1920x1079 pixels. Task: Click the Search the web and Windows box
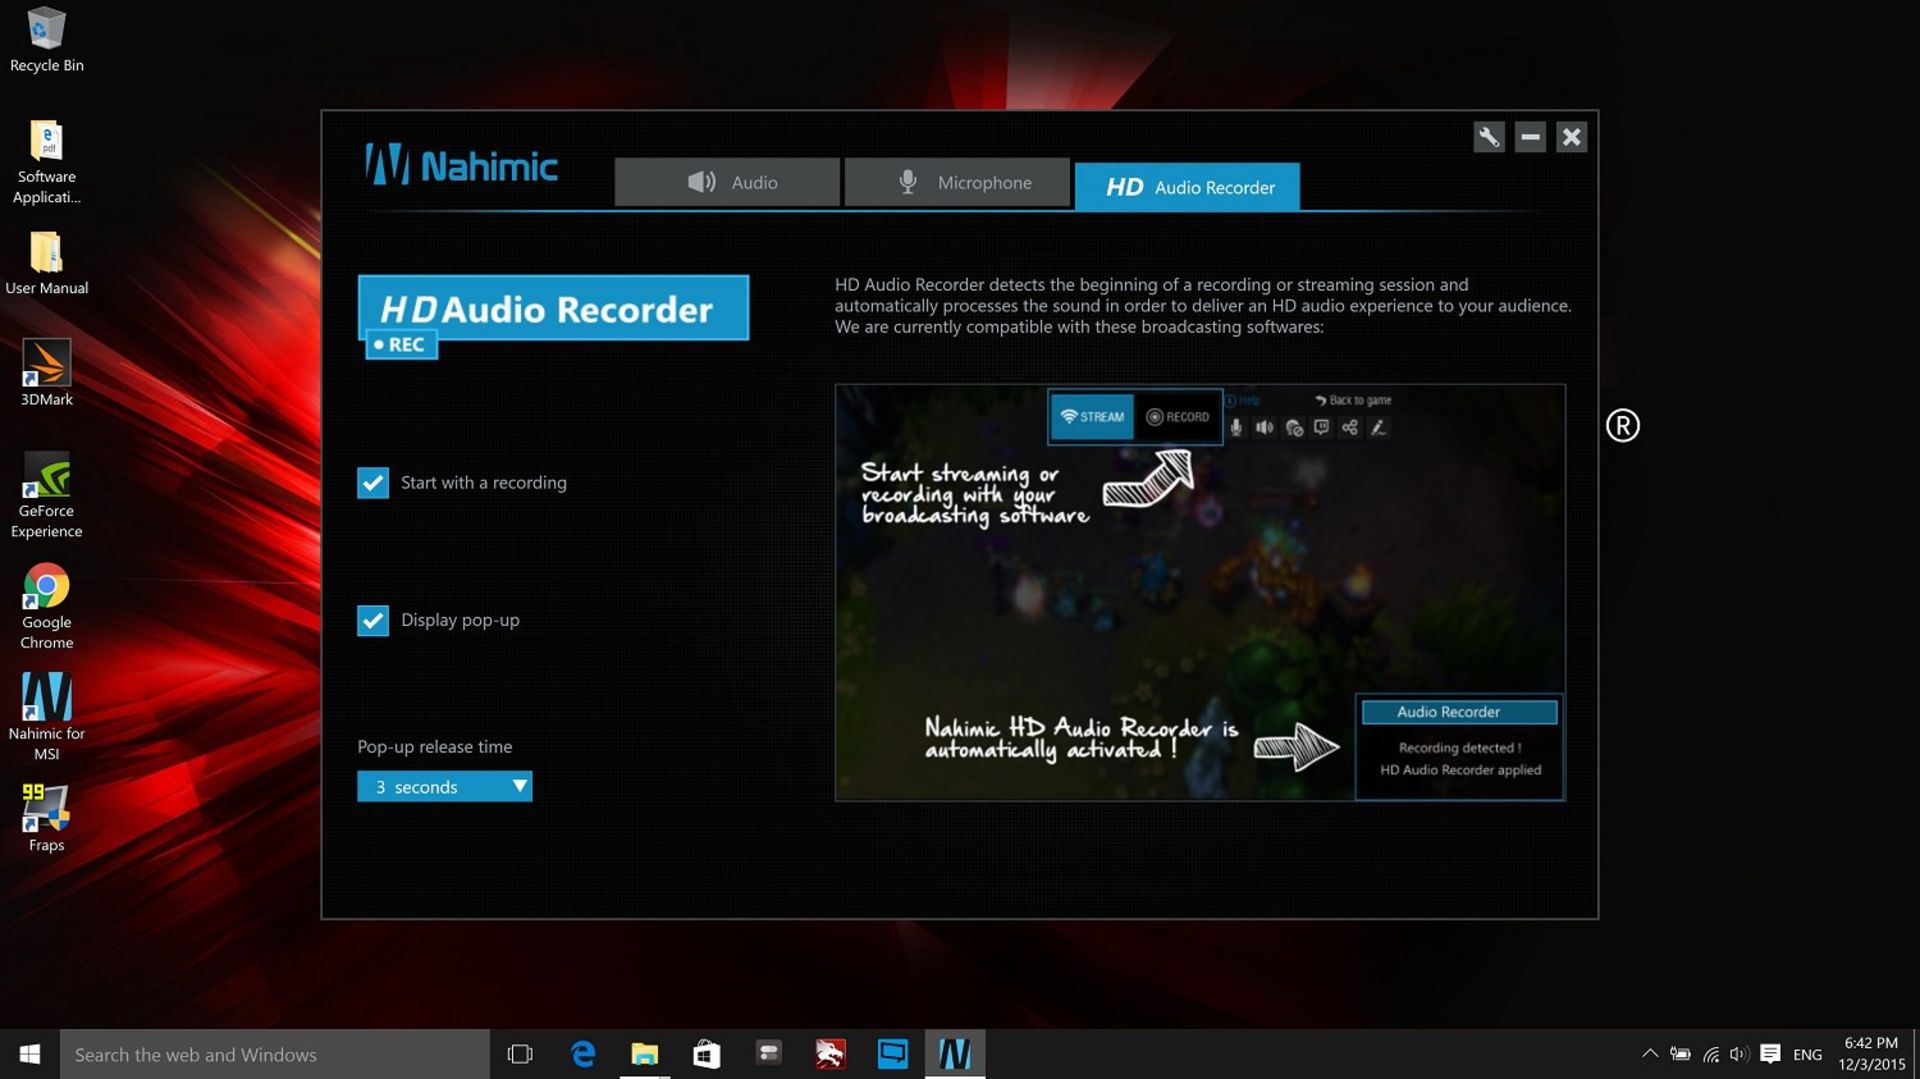point(275,1054)
